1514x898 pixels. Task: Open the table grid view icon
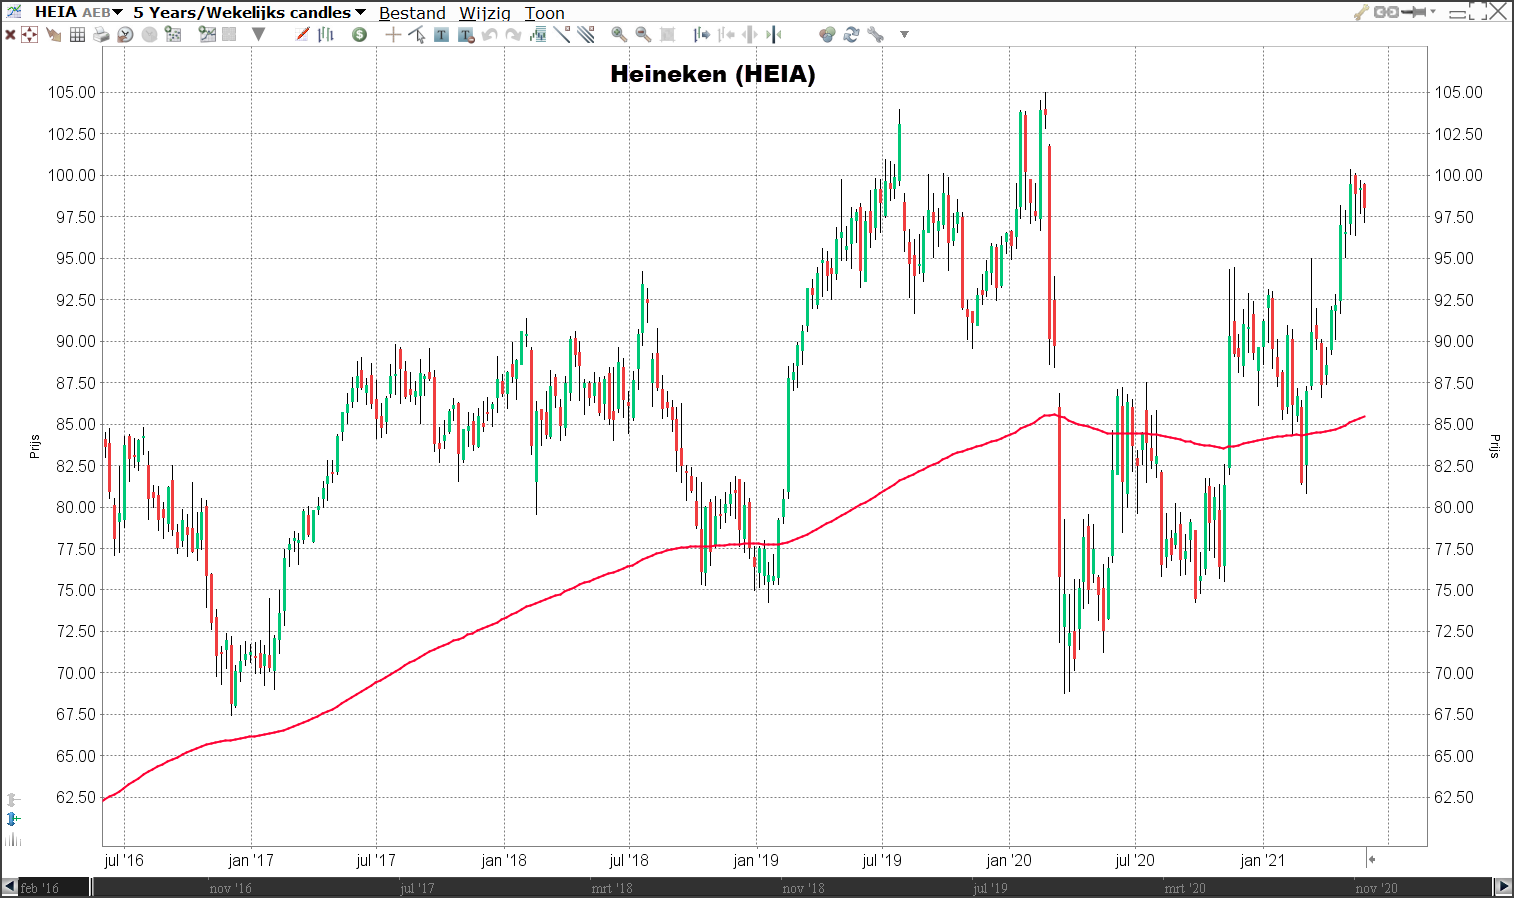(x=77, y=35)
